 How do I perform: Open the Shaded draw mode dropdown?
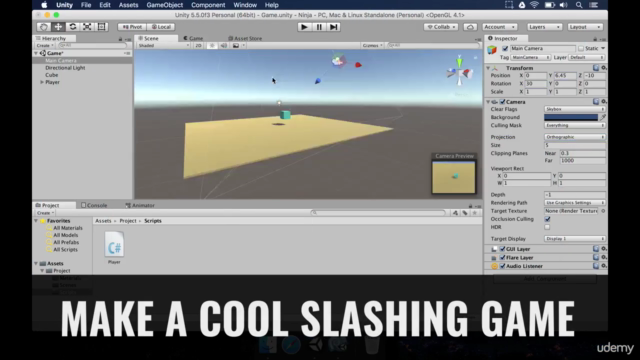click(164, 45)
